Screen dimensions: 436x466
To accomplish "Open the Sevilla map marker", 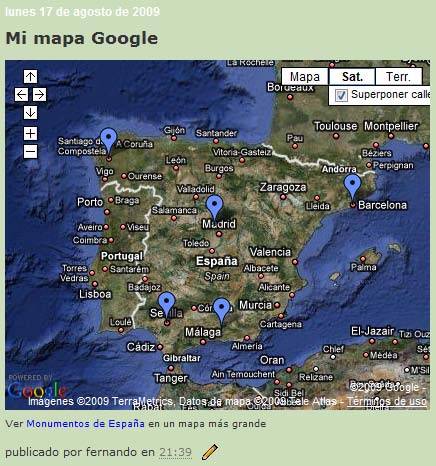I will 166,304.
